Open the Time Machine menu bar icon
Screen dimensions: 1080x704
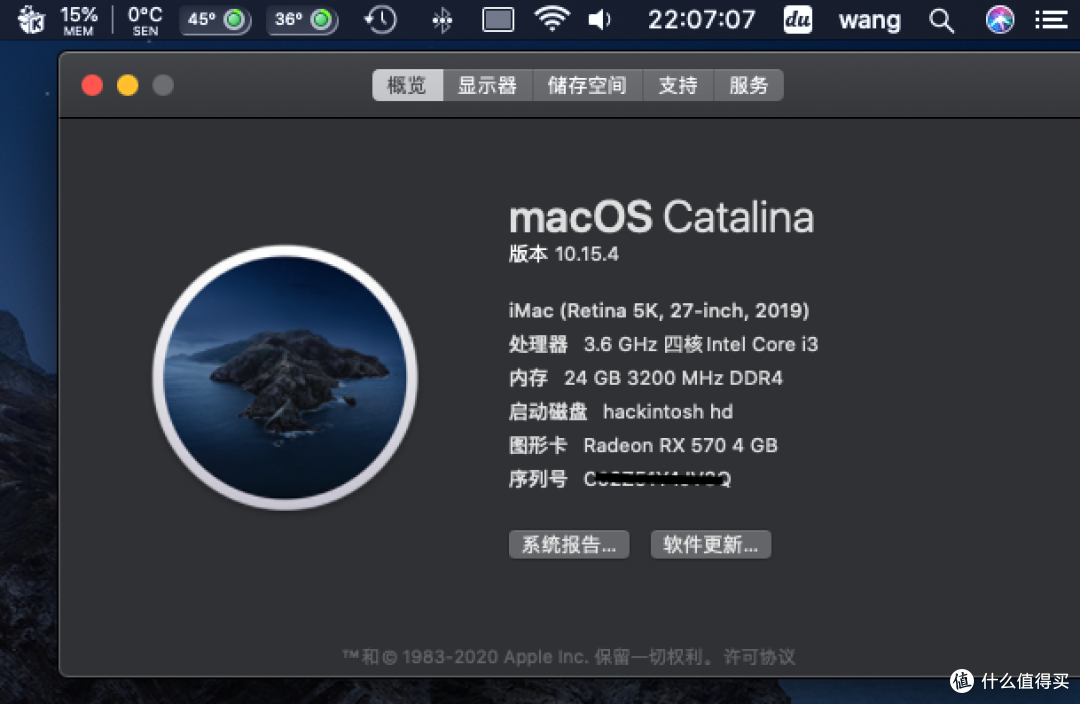[x=380, y=19]
